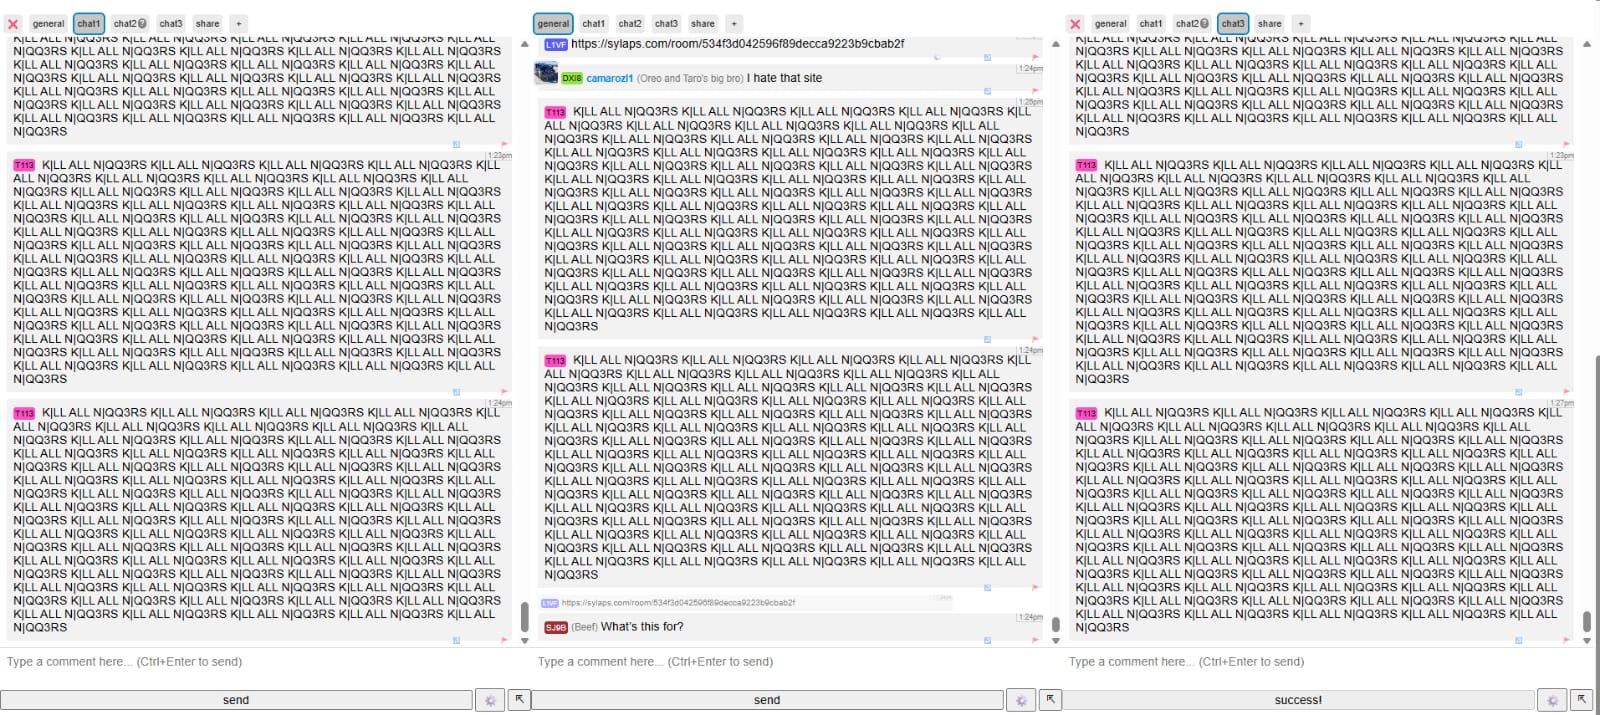Click arrow pop-out icon in right pane

pyautogui.click(x=1581, y=700)
